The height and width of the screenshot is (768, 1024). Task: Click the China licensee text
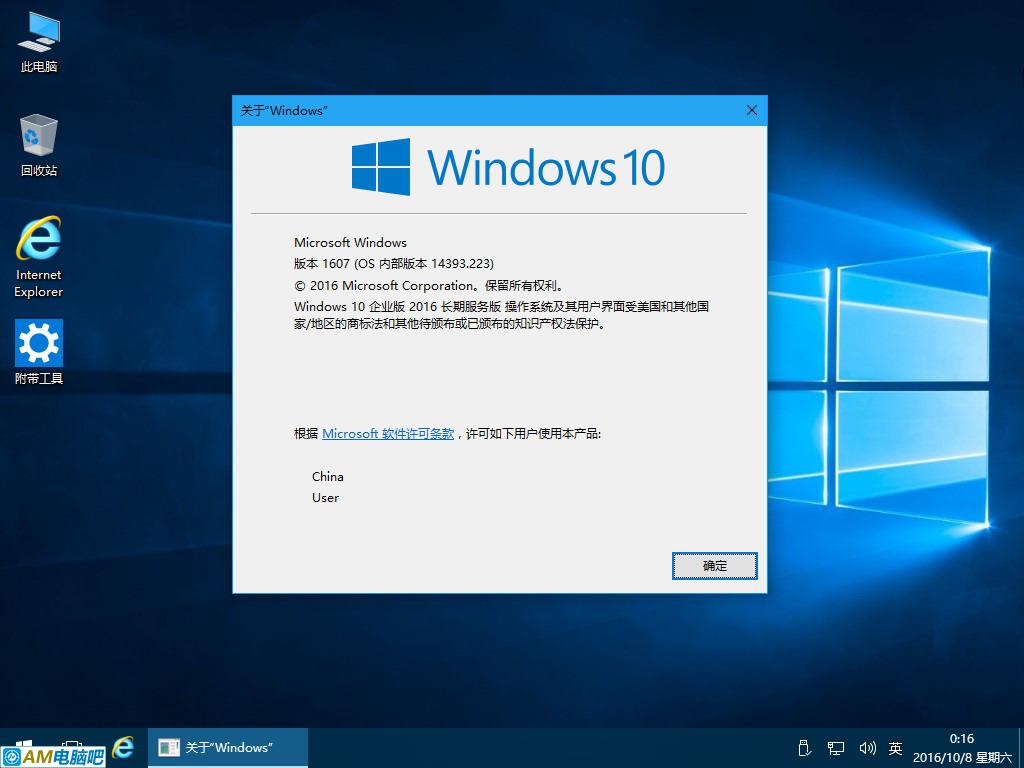click(328, 476)
